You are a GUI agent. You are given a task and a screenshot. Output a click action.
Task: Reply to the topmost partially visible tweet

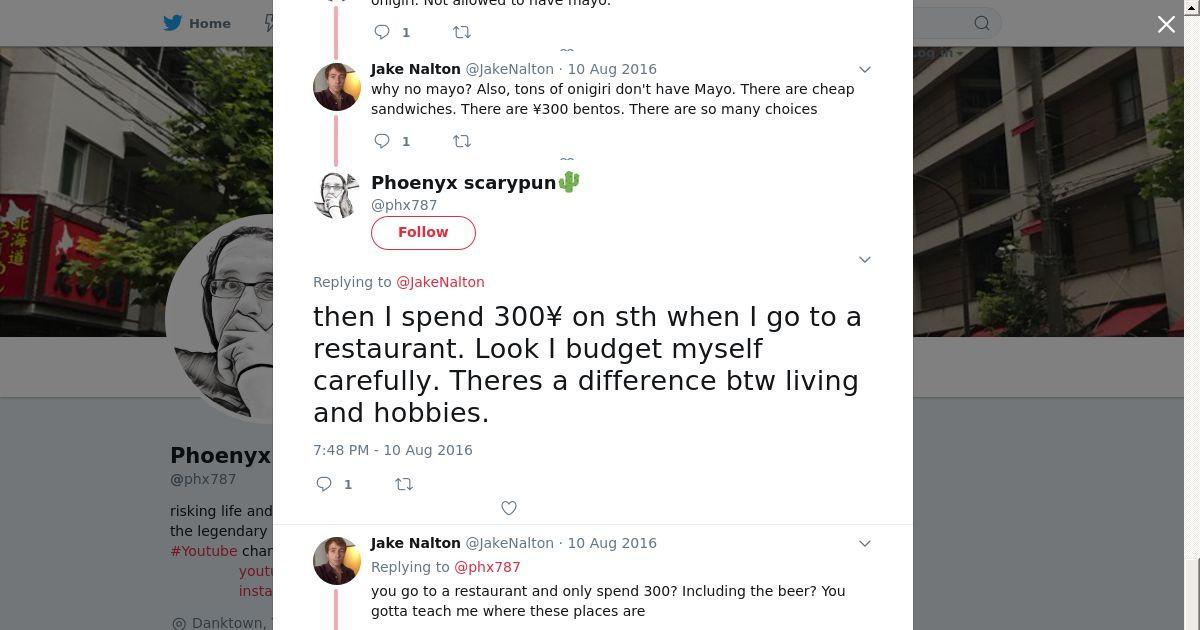point(382,32)
